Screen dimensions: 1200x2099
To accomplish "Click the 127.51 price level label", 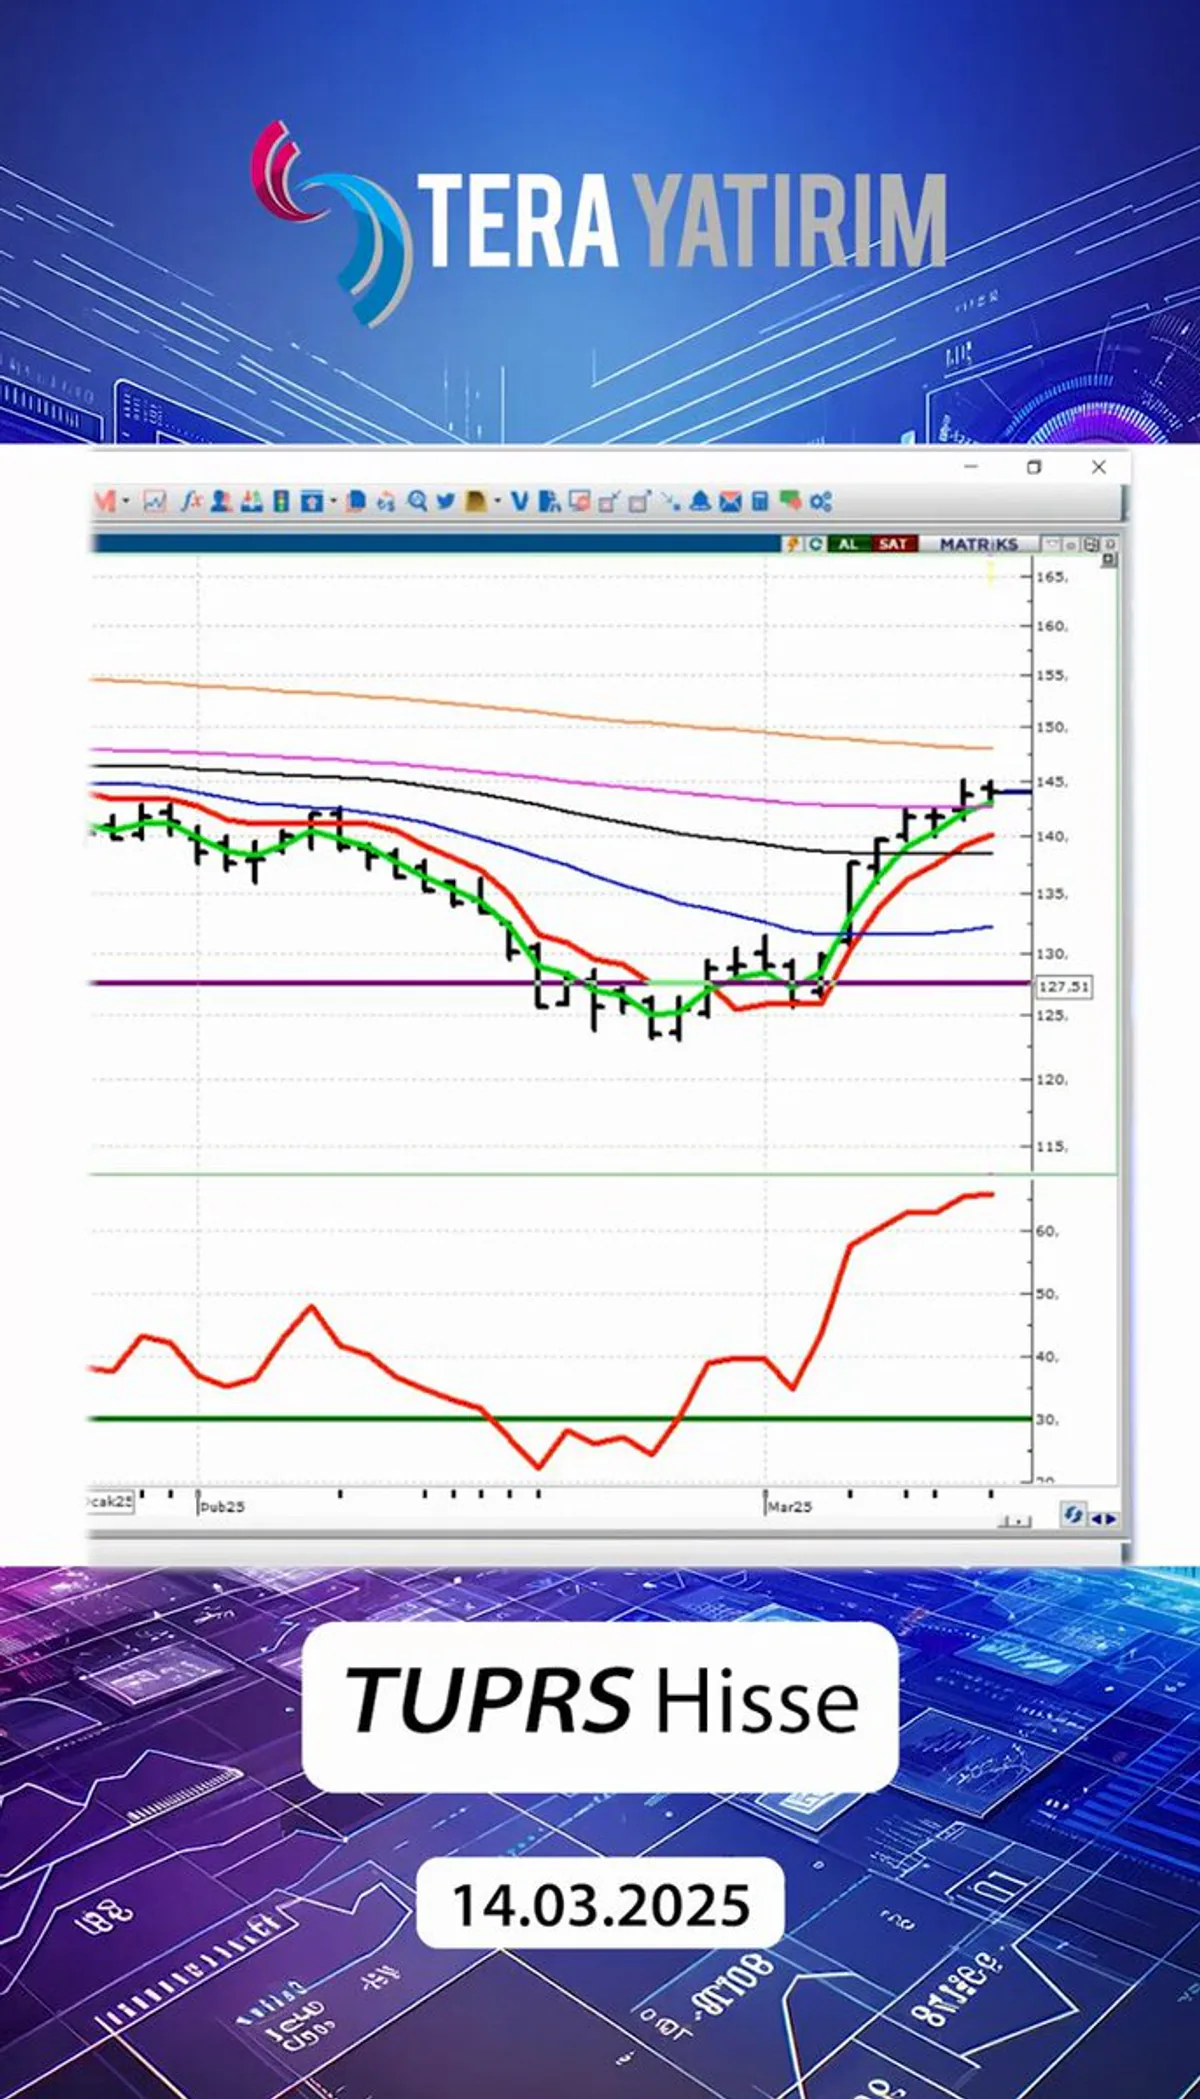I will [x=1063, y=987].
